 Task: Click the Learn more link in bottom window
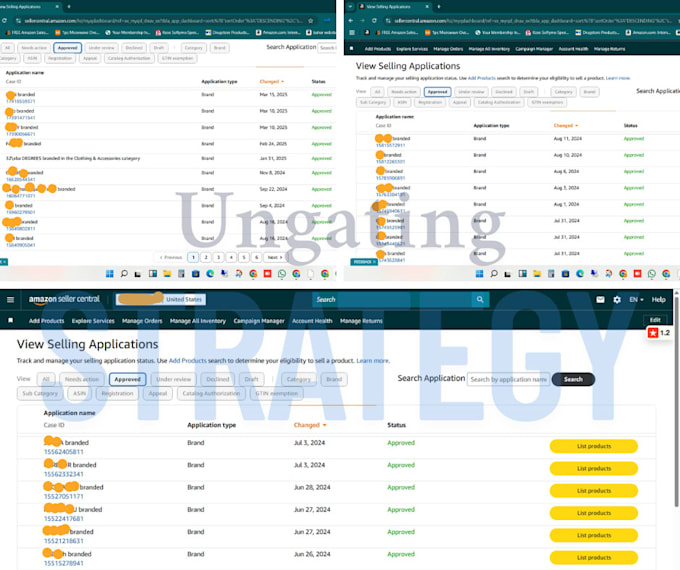point(373,360)
